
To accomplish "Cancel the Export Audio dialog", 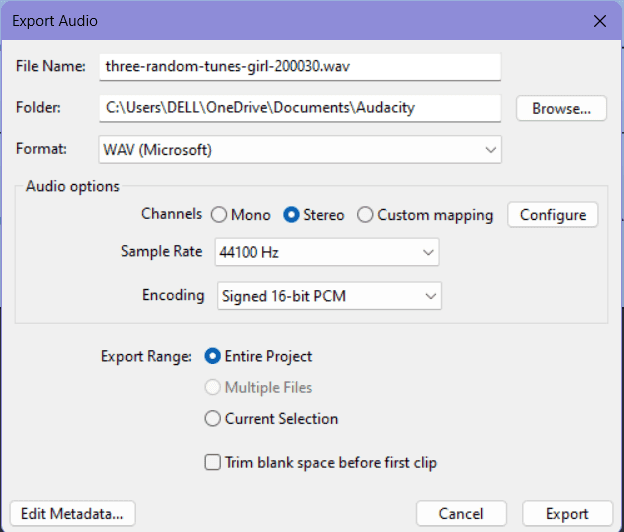I will tap(461, 513).
